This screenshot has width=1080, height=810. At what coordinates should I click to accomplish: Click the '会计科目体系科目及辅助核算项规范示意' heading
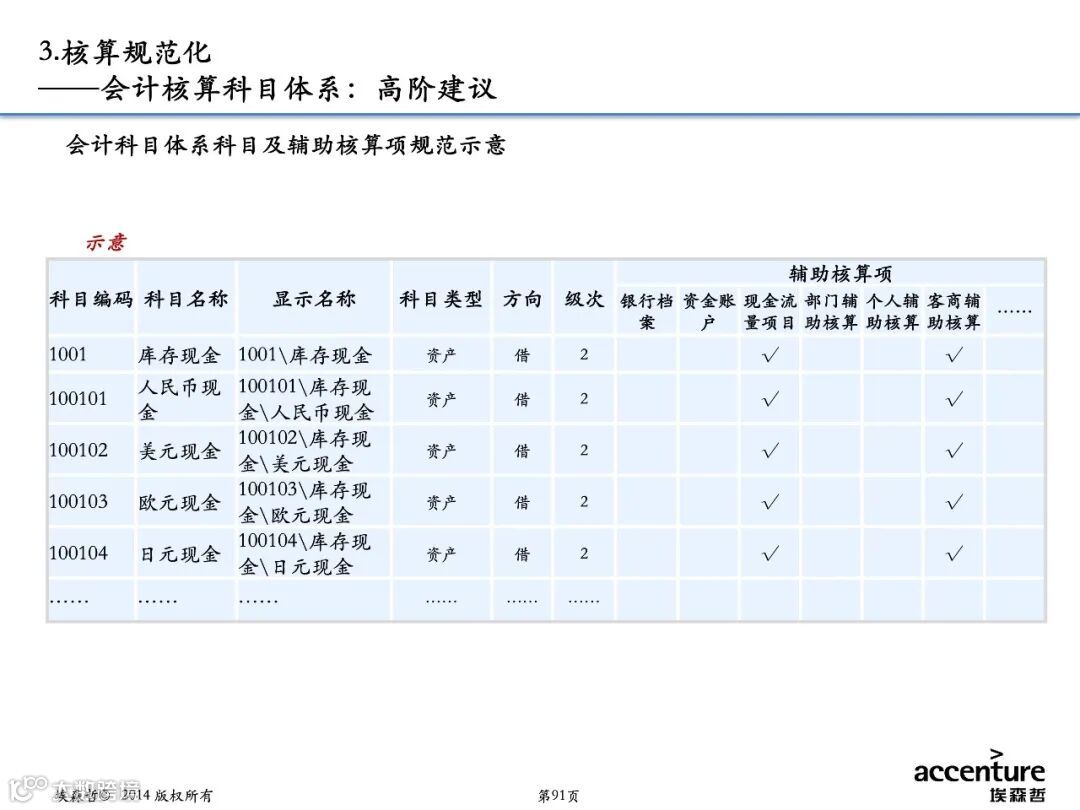pos(286,145)
